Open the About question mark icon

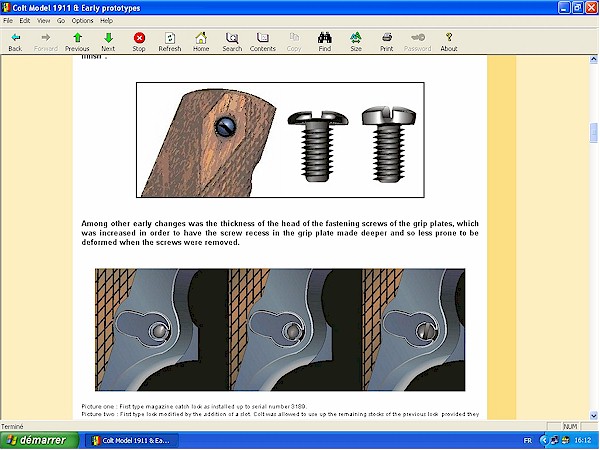449,38
